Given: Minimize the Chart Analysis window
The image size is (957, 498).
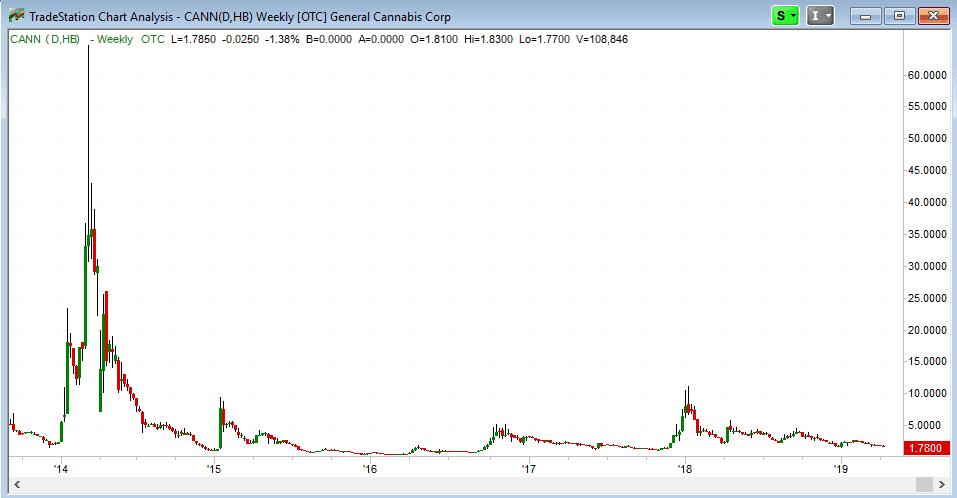Looking at the screenshot, I should click(864, 16).
